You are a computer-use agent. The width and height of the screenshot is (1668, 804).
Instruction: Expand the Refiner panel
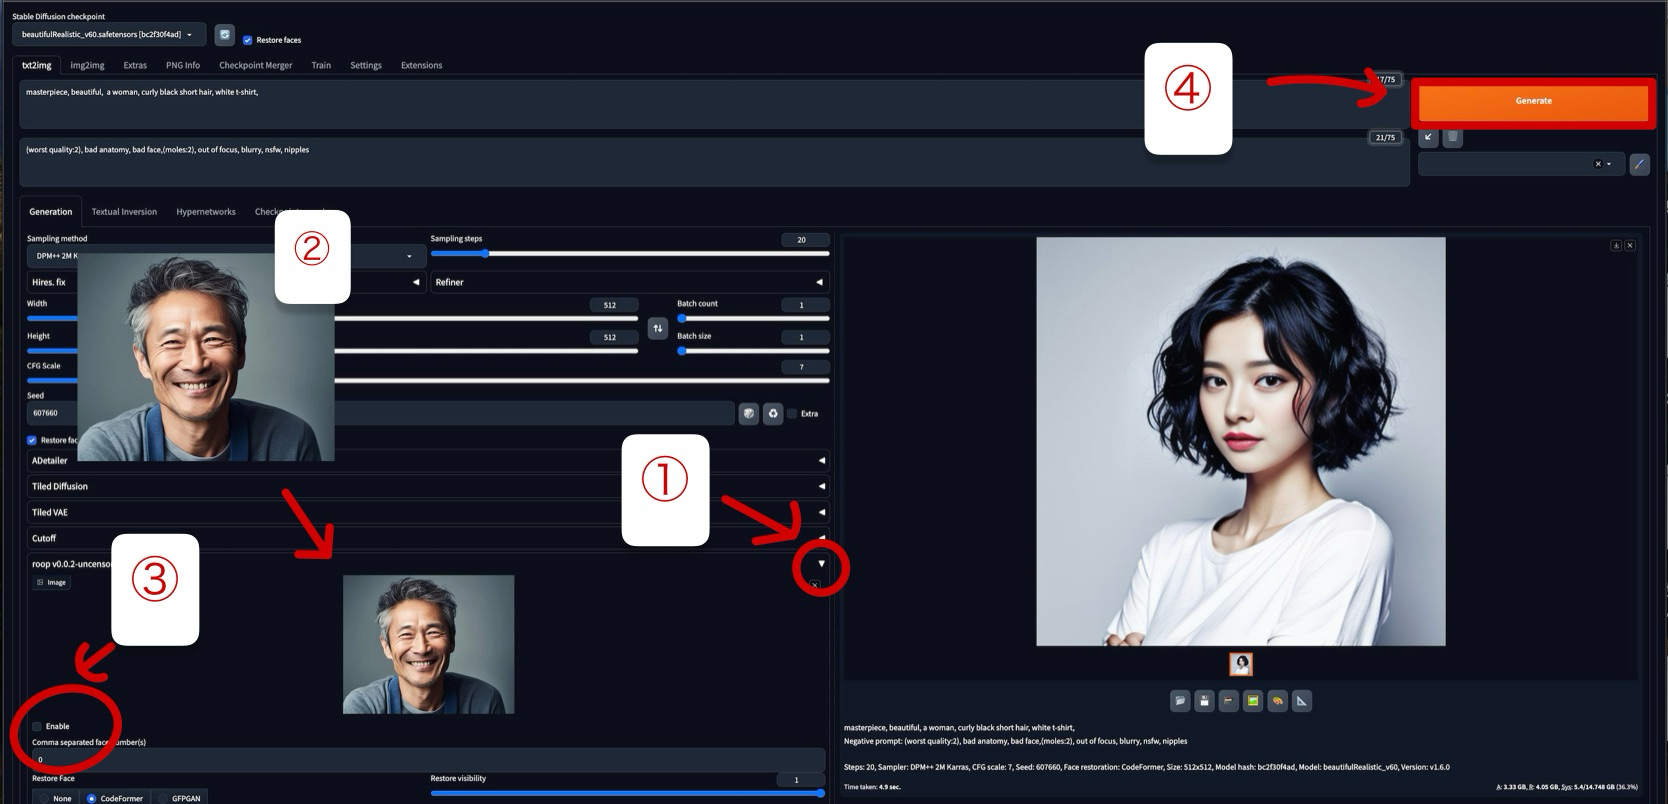(630, 282)
